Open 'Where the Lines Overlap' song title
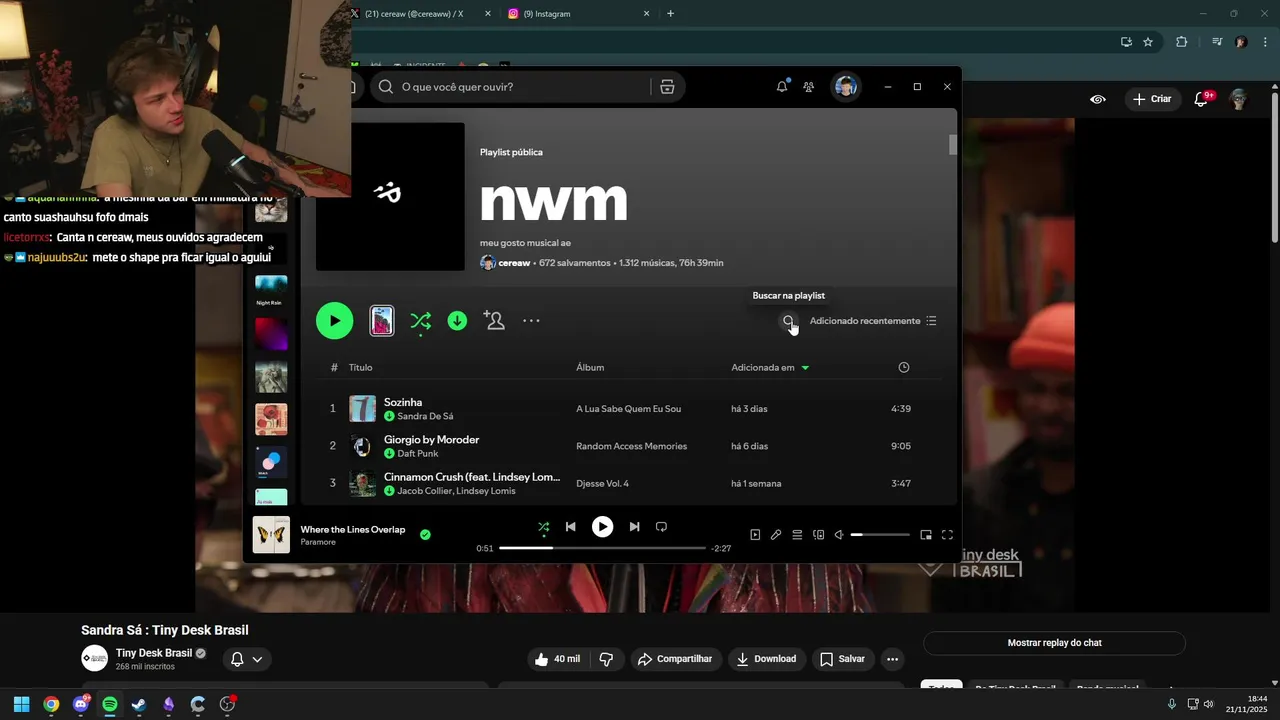1280x720 pixels. pyautogui.click(x=353, y=530)
